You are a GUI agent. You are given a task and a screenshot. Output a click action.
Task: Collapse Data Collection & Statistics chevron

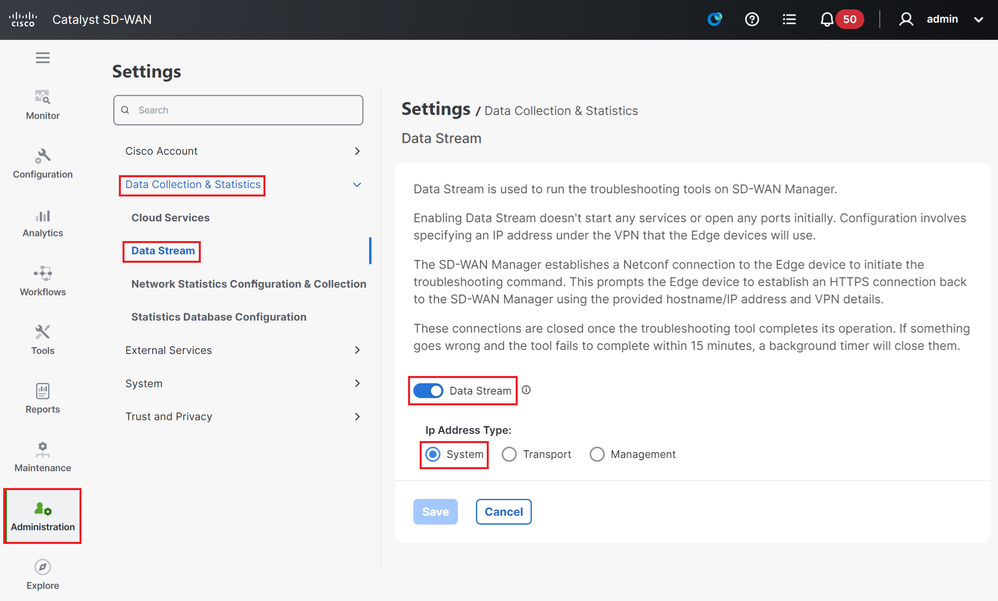click(357, 185)
